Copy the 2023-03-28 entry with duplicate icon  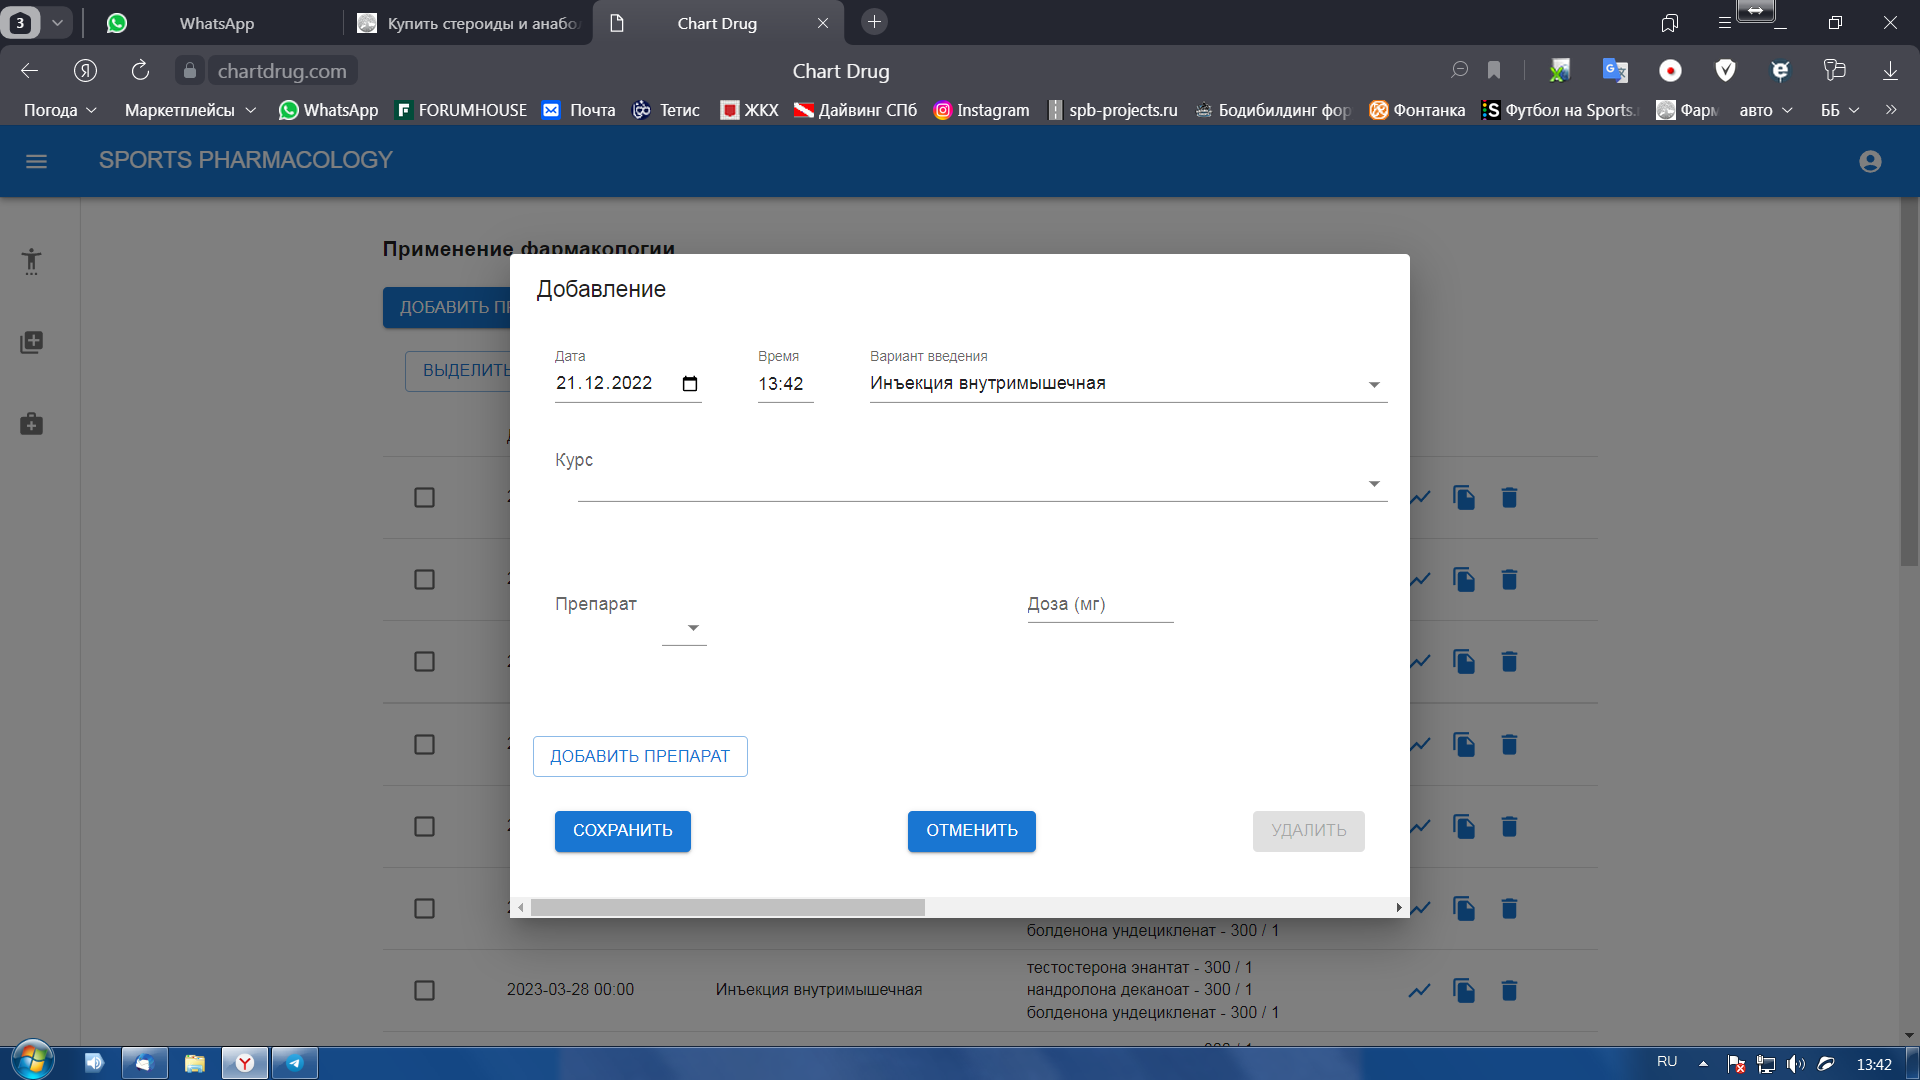coord(1464,990)
